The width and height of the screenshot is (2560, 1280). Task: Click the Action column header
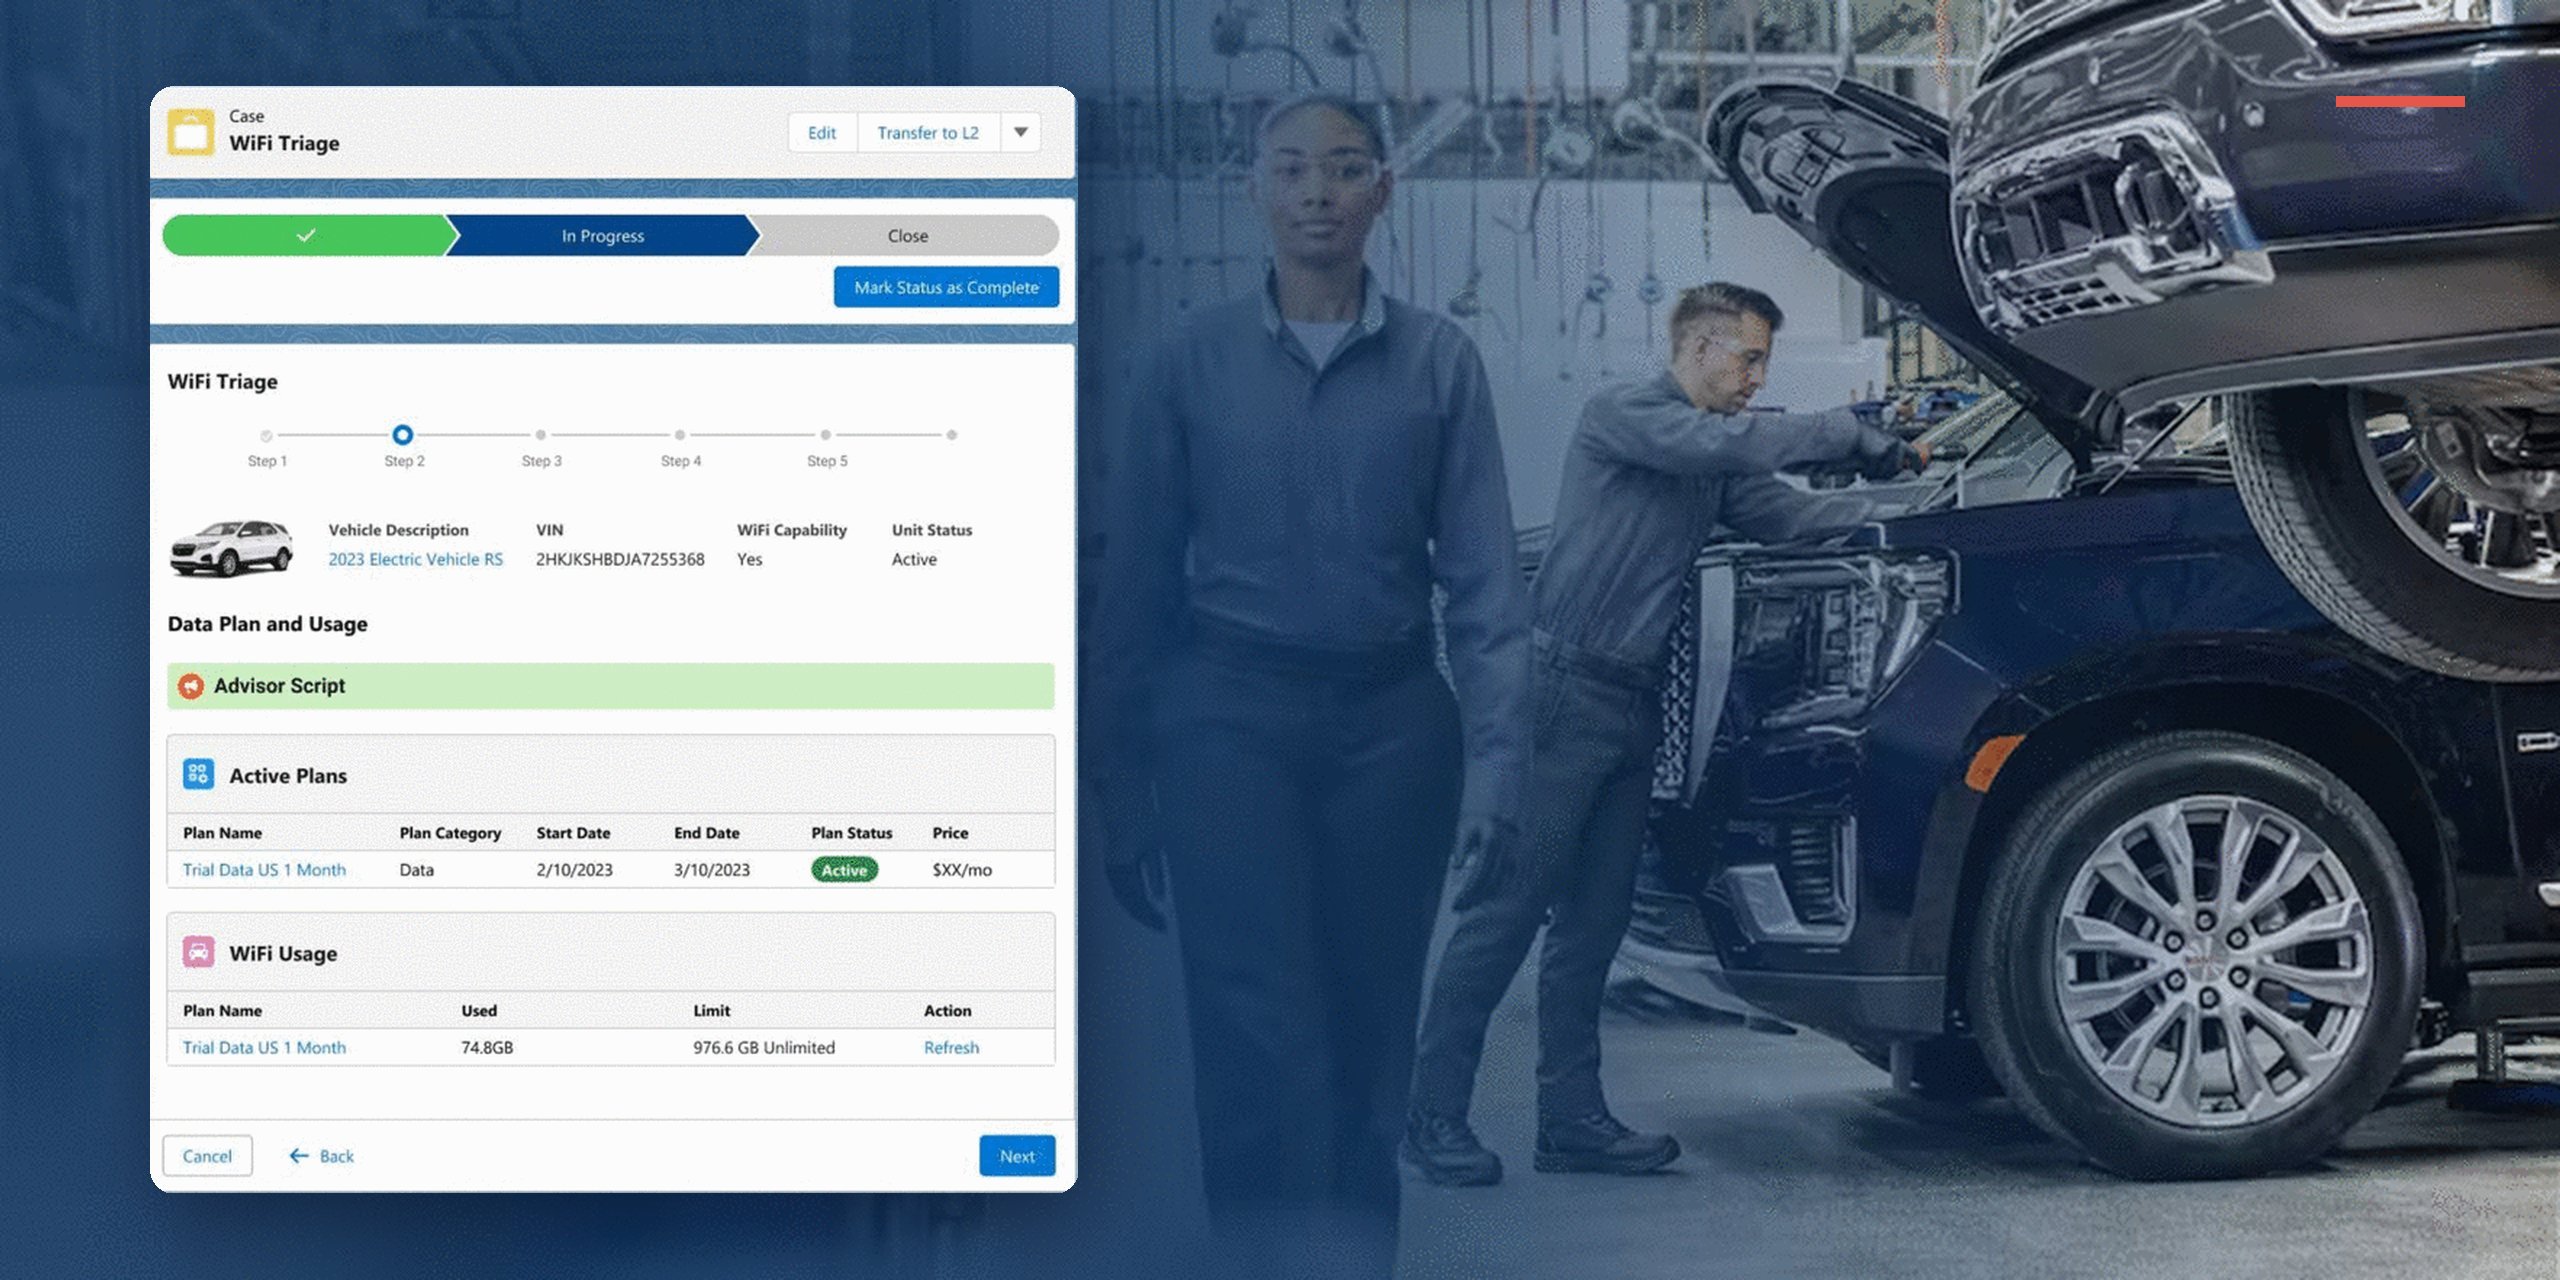947,1011
